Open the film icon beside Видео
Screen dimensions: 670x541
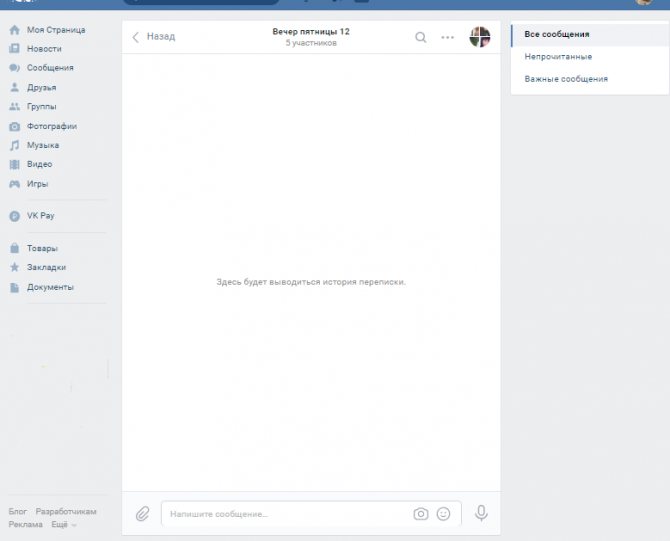(x=15, y=164)
